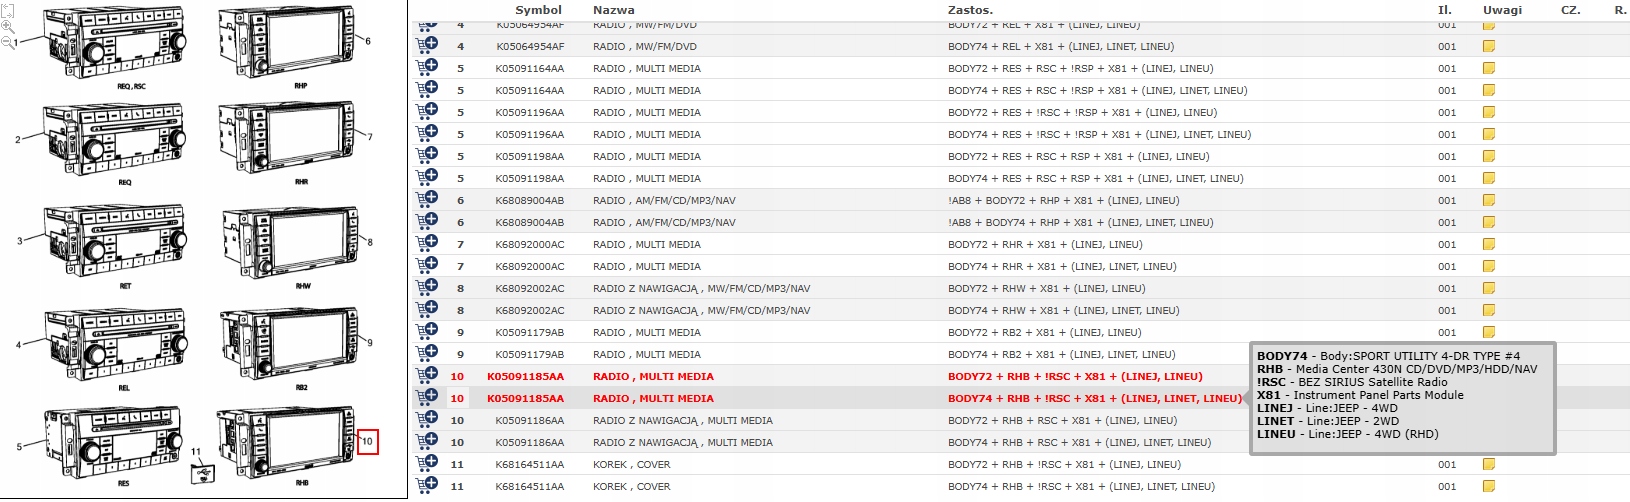Image resolution: width=1630 pixels, height=502 pixels.
Task: Sort by the Symbol column header
Action: click(538, 10)
